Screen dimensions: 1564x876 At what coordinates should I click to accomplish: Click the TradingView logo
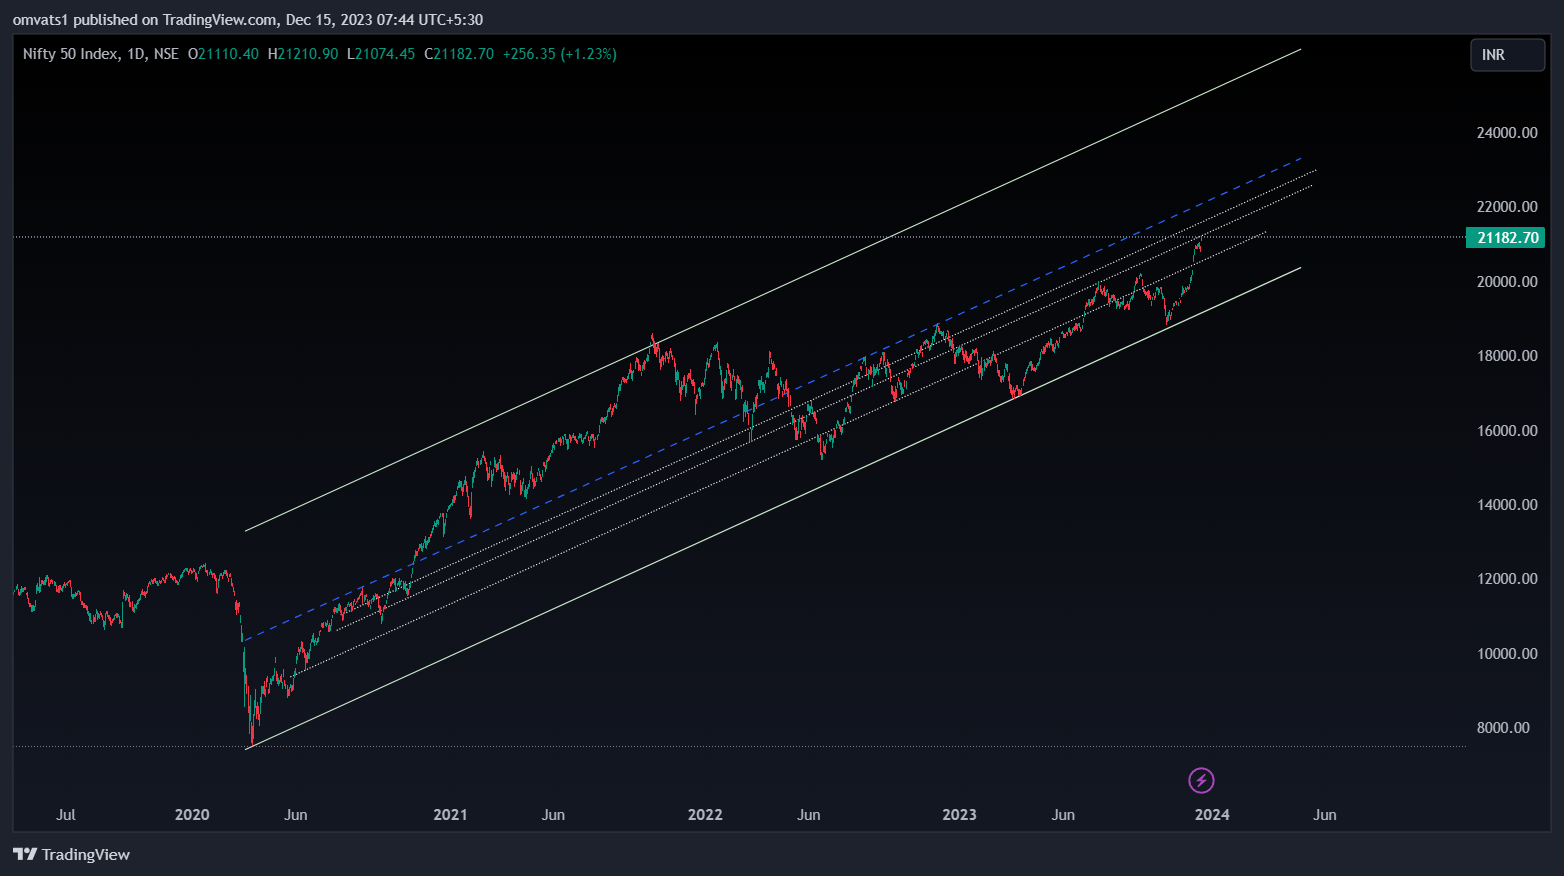click(71, 854)
